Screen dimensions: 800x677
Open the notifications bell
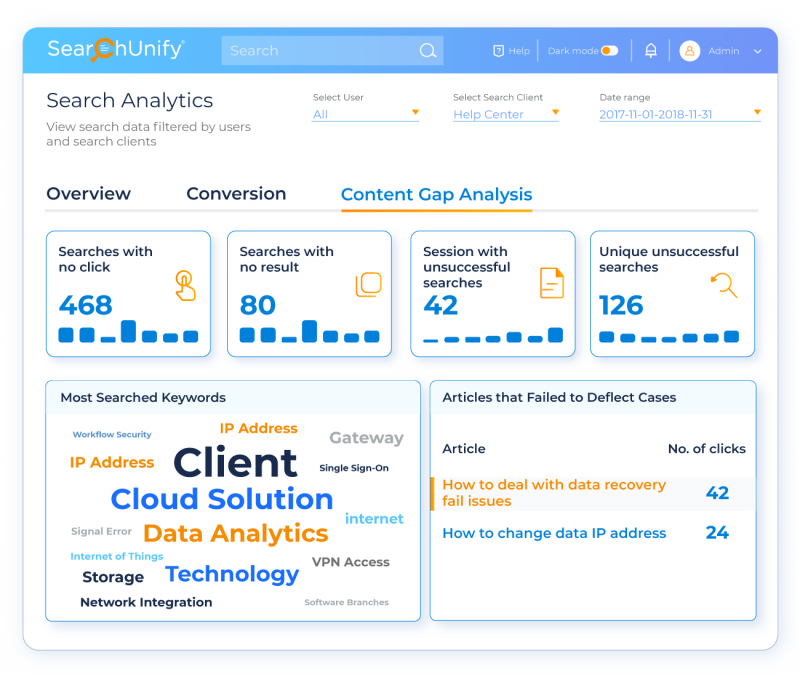tap(651, 51)
